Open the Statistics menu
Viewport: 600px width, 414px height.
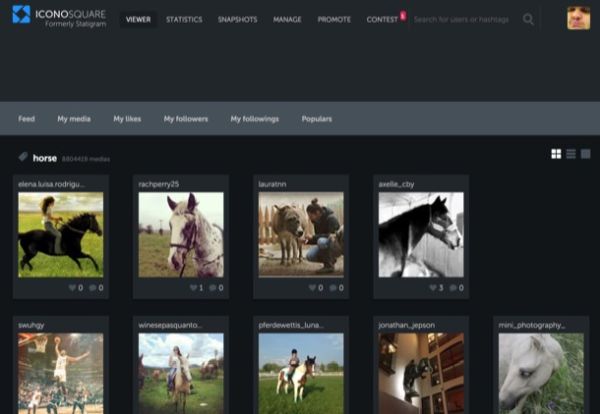(x=184, y=19)
